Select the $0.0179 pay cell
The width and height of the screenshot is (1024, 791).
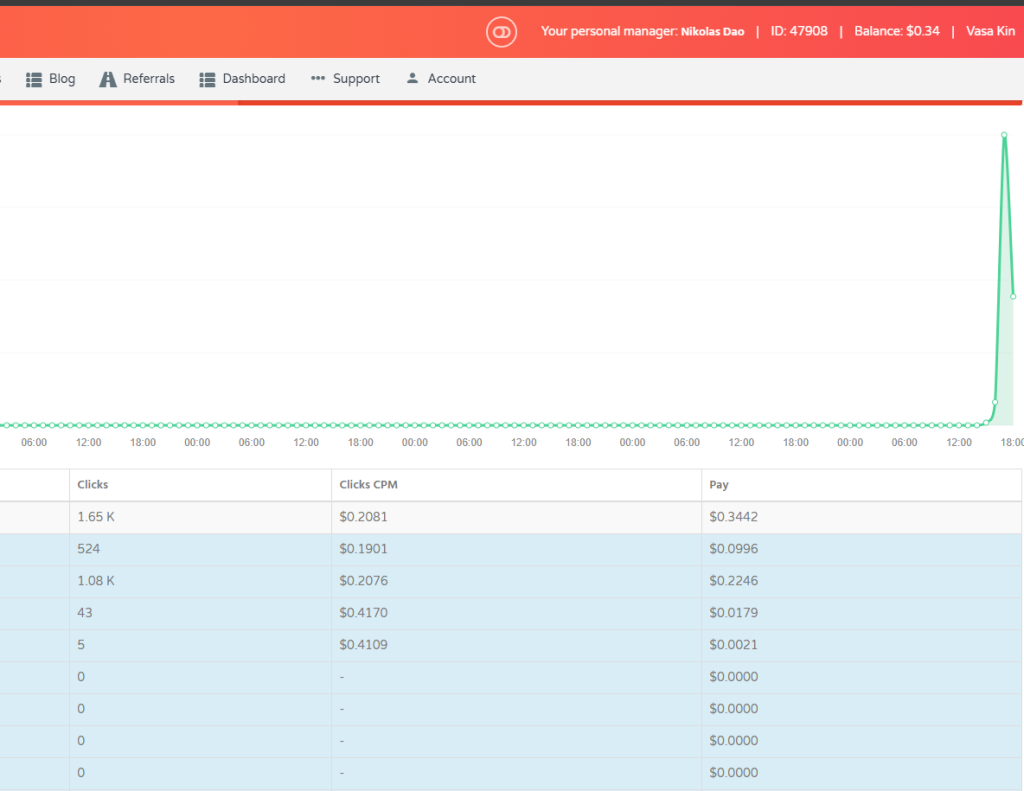coord(861,613)
